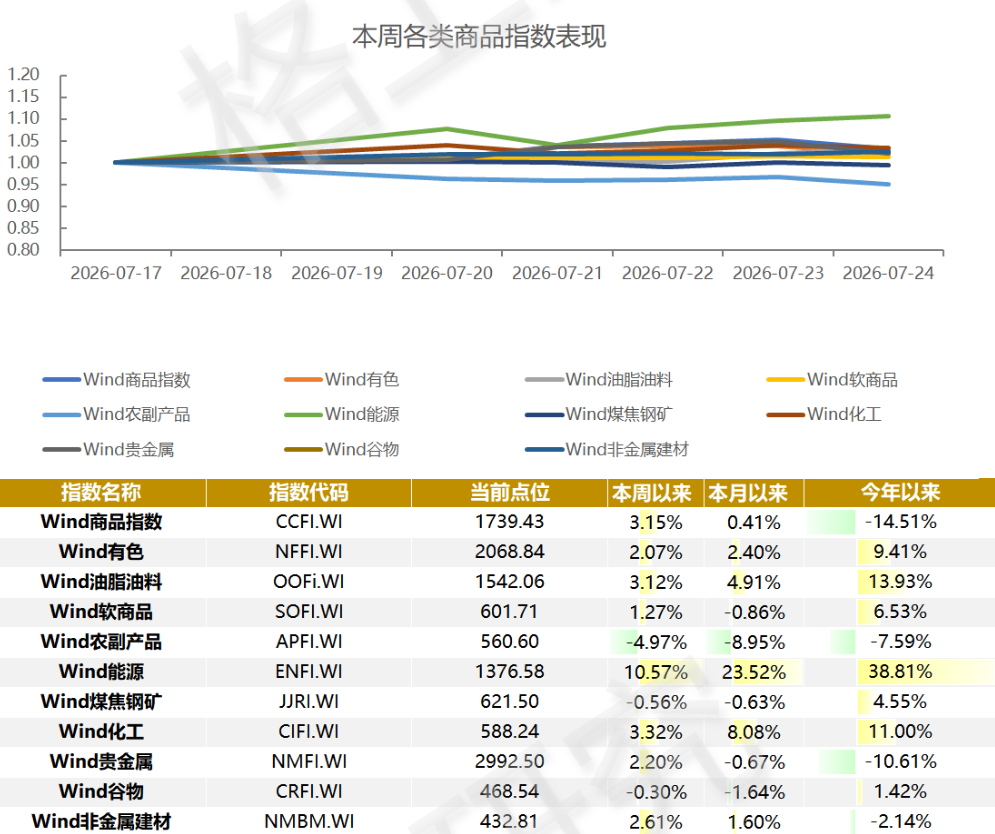Select the Wind贵金属 legend marker
The width and height of the screenshot is (995, 834).
click(x=62, y=449)
